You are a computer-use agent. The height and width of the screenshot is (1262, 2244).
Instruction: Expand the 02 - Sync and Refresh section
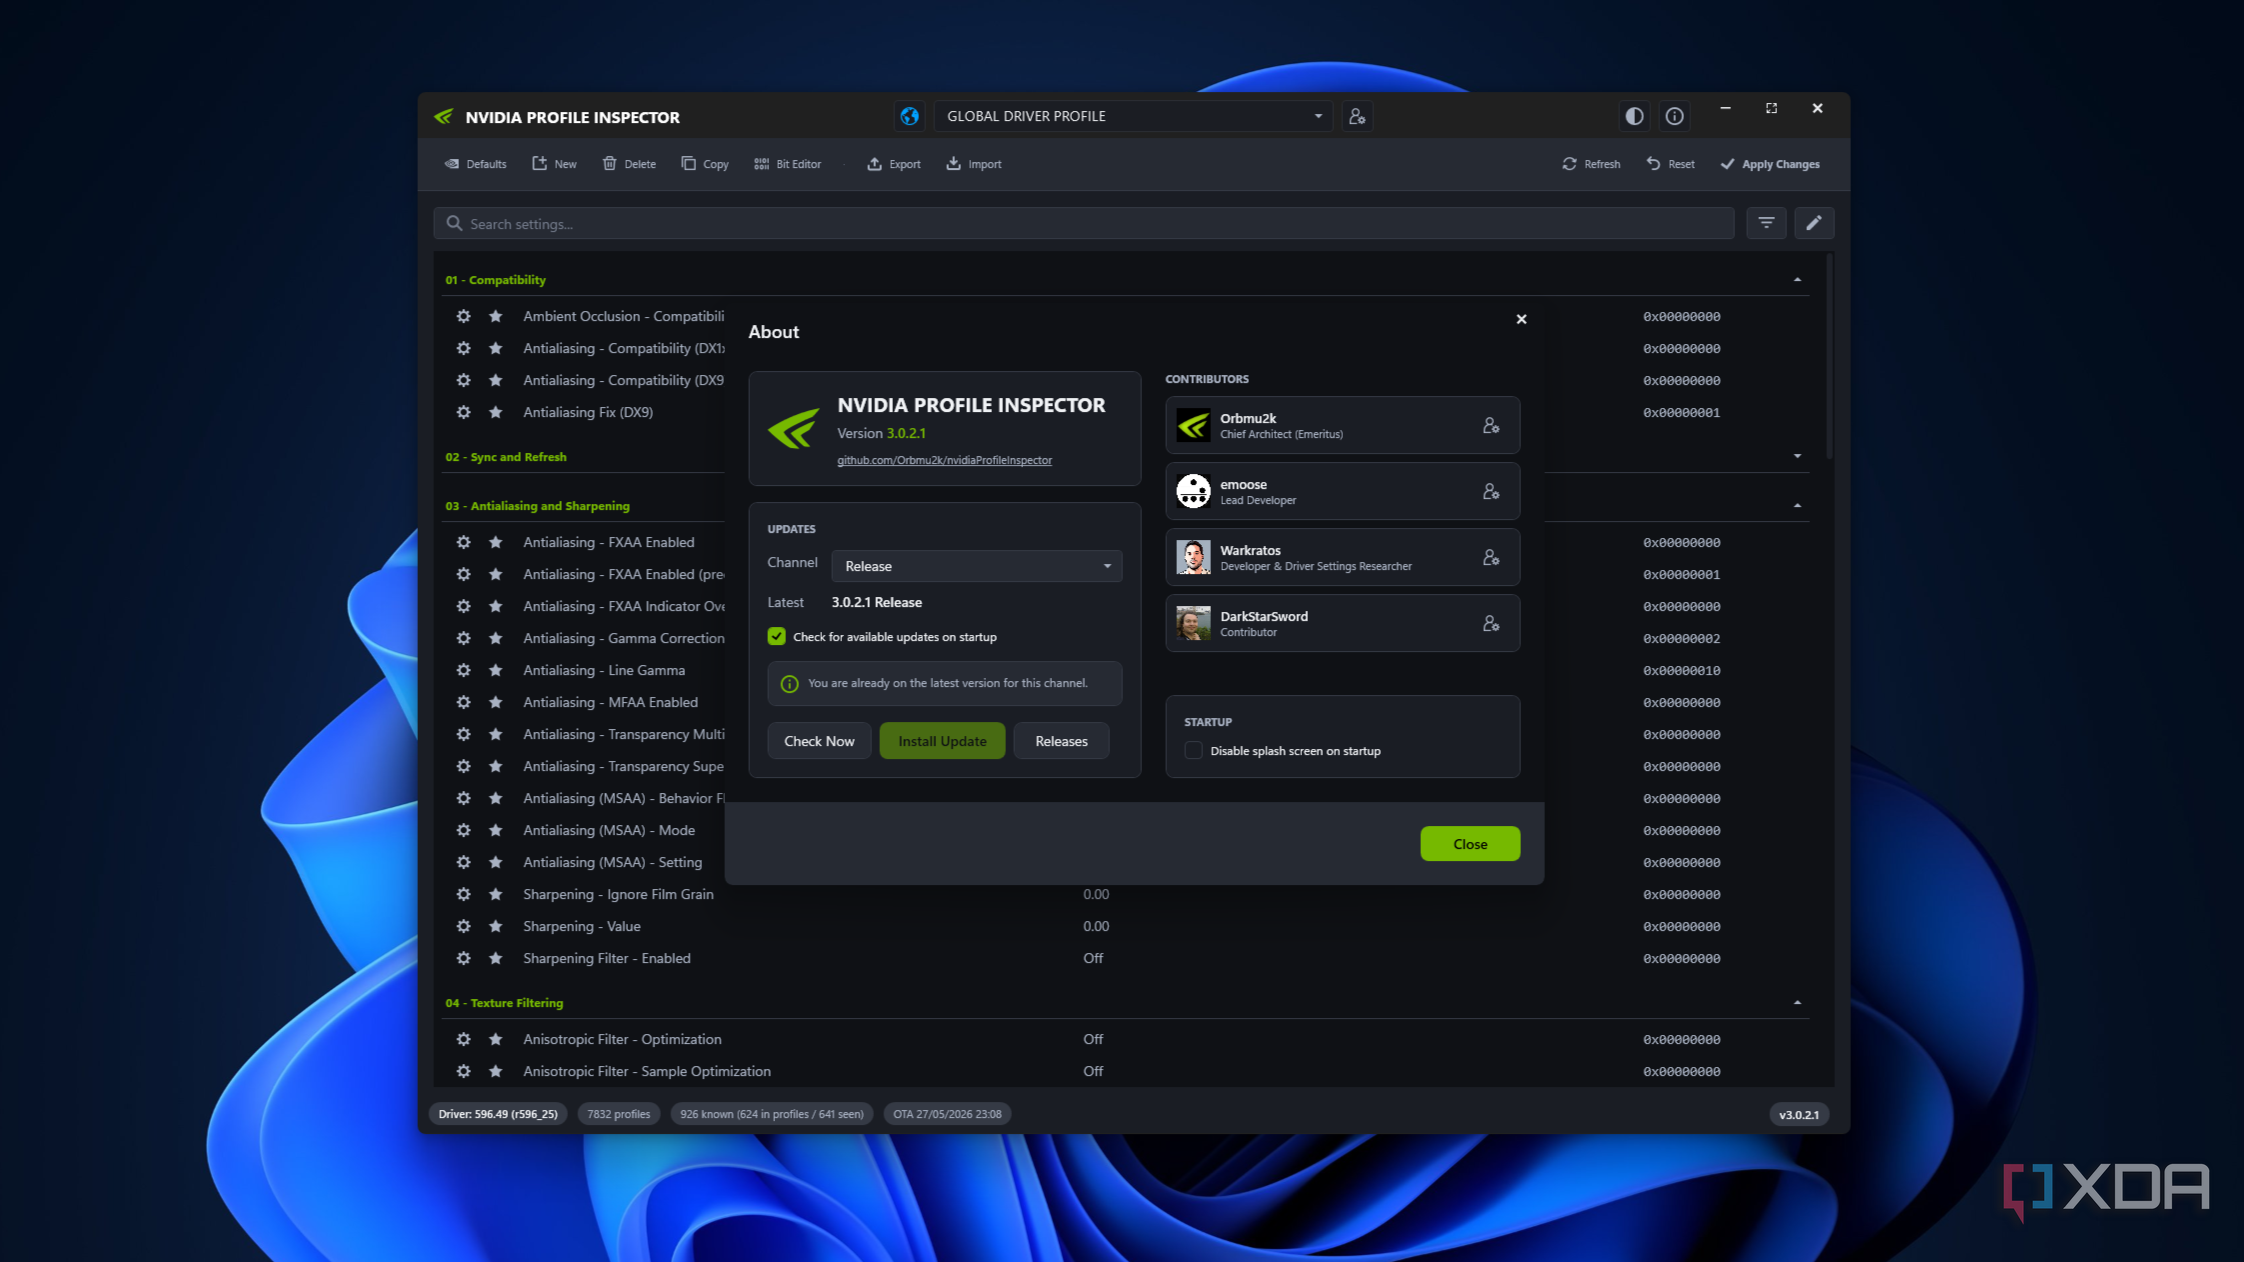(1797, 457)
